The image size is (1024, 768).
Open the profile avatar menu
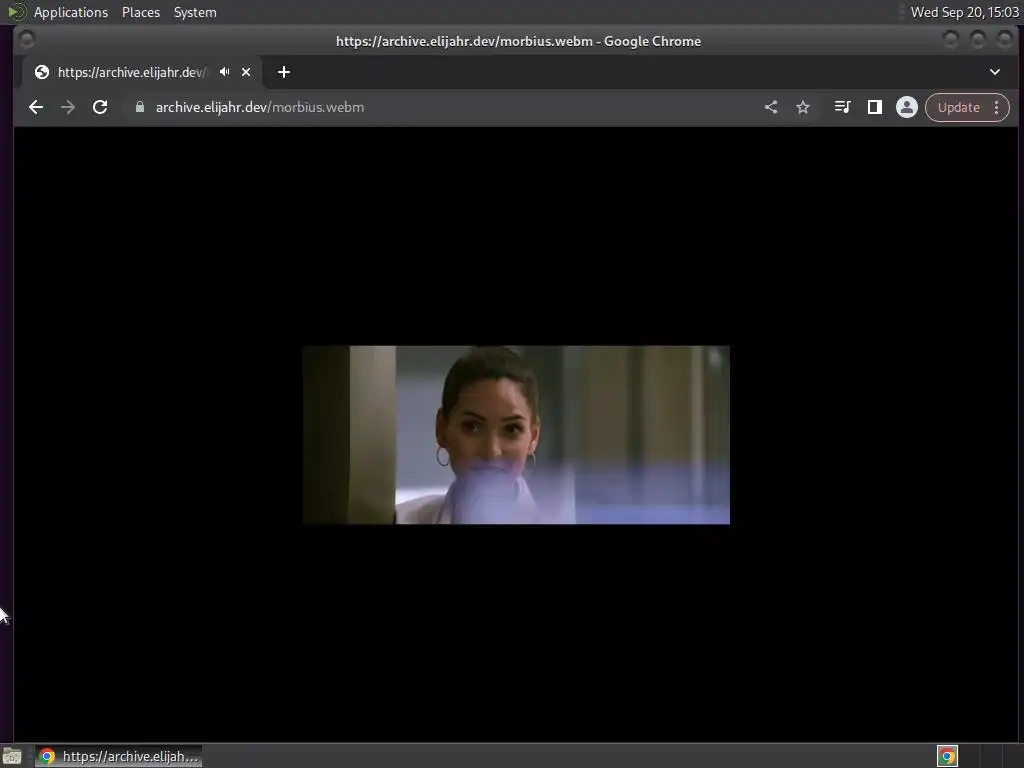[x=906, y=107]
